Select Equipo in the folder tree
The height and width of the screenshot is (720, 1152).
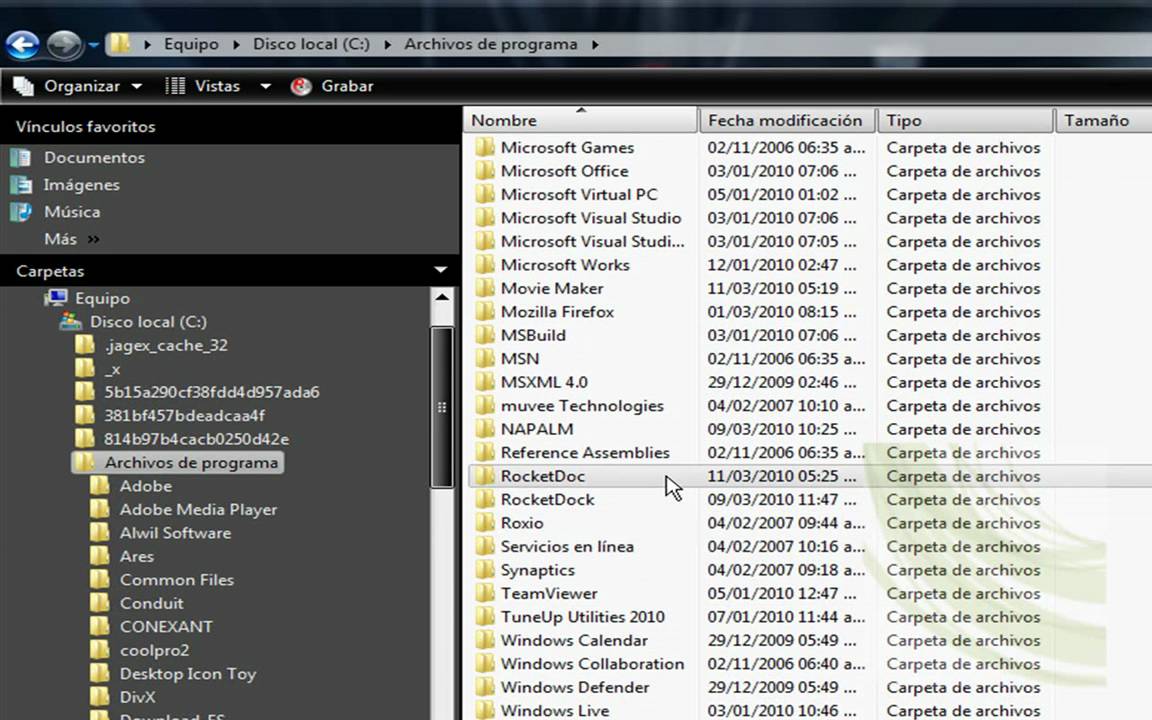point(102,298)
